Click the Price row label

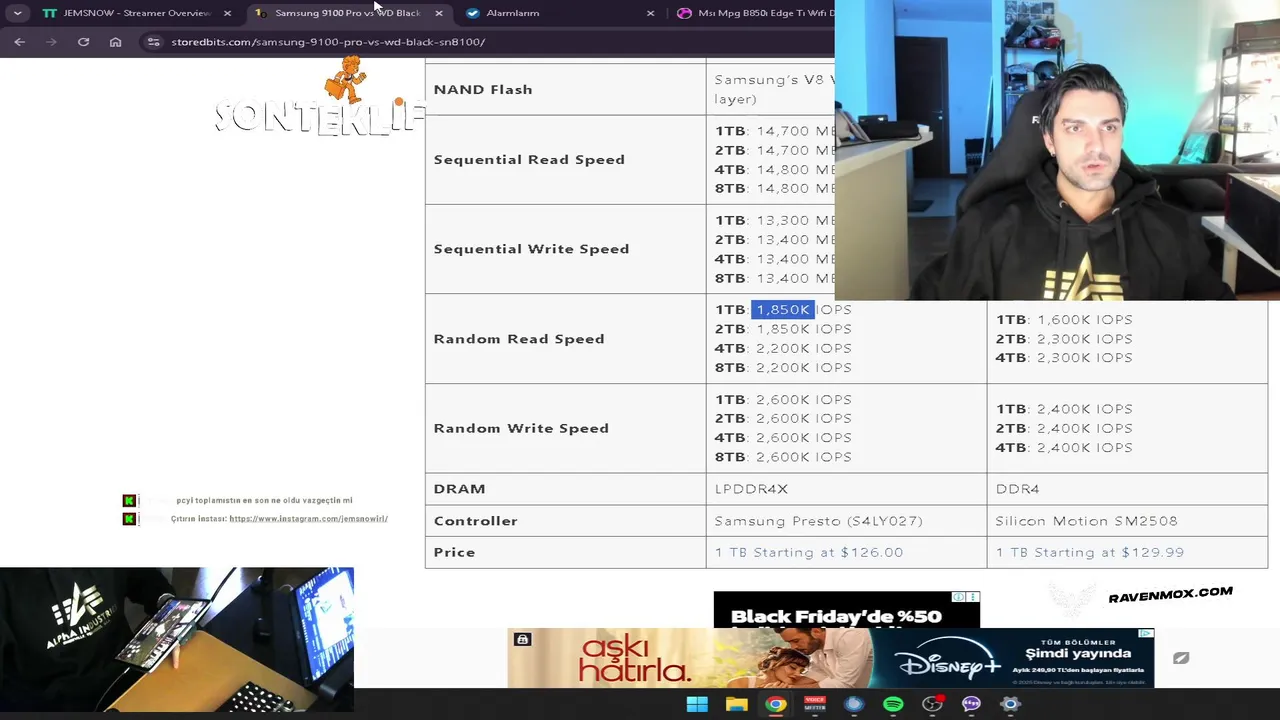454,552
